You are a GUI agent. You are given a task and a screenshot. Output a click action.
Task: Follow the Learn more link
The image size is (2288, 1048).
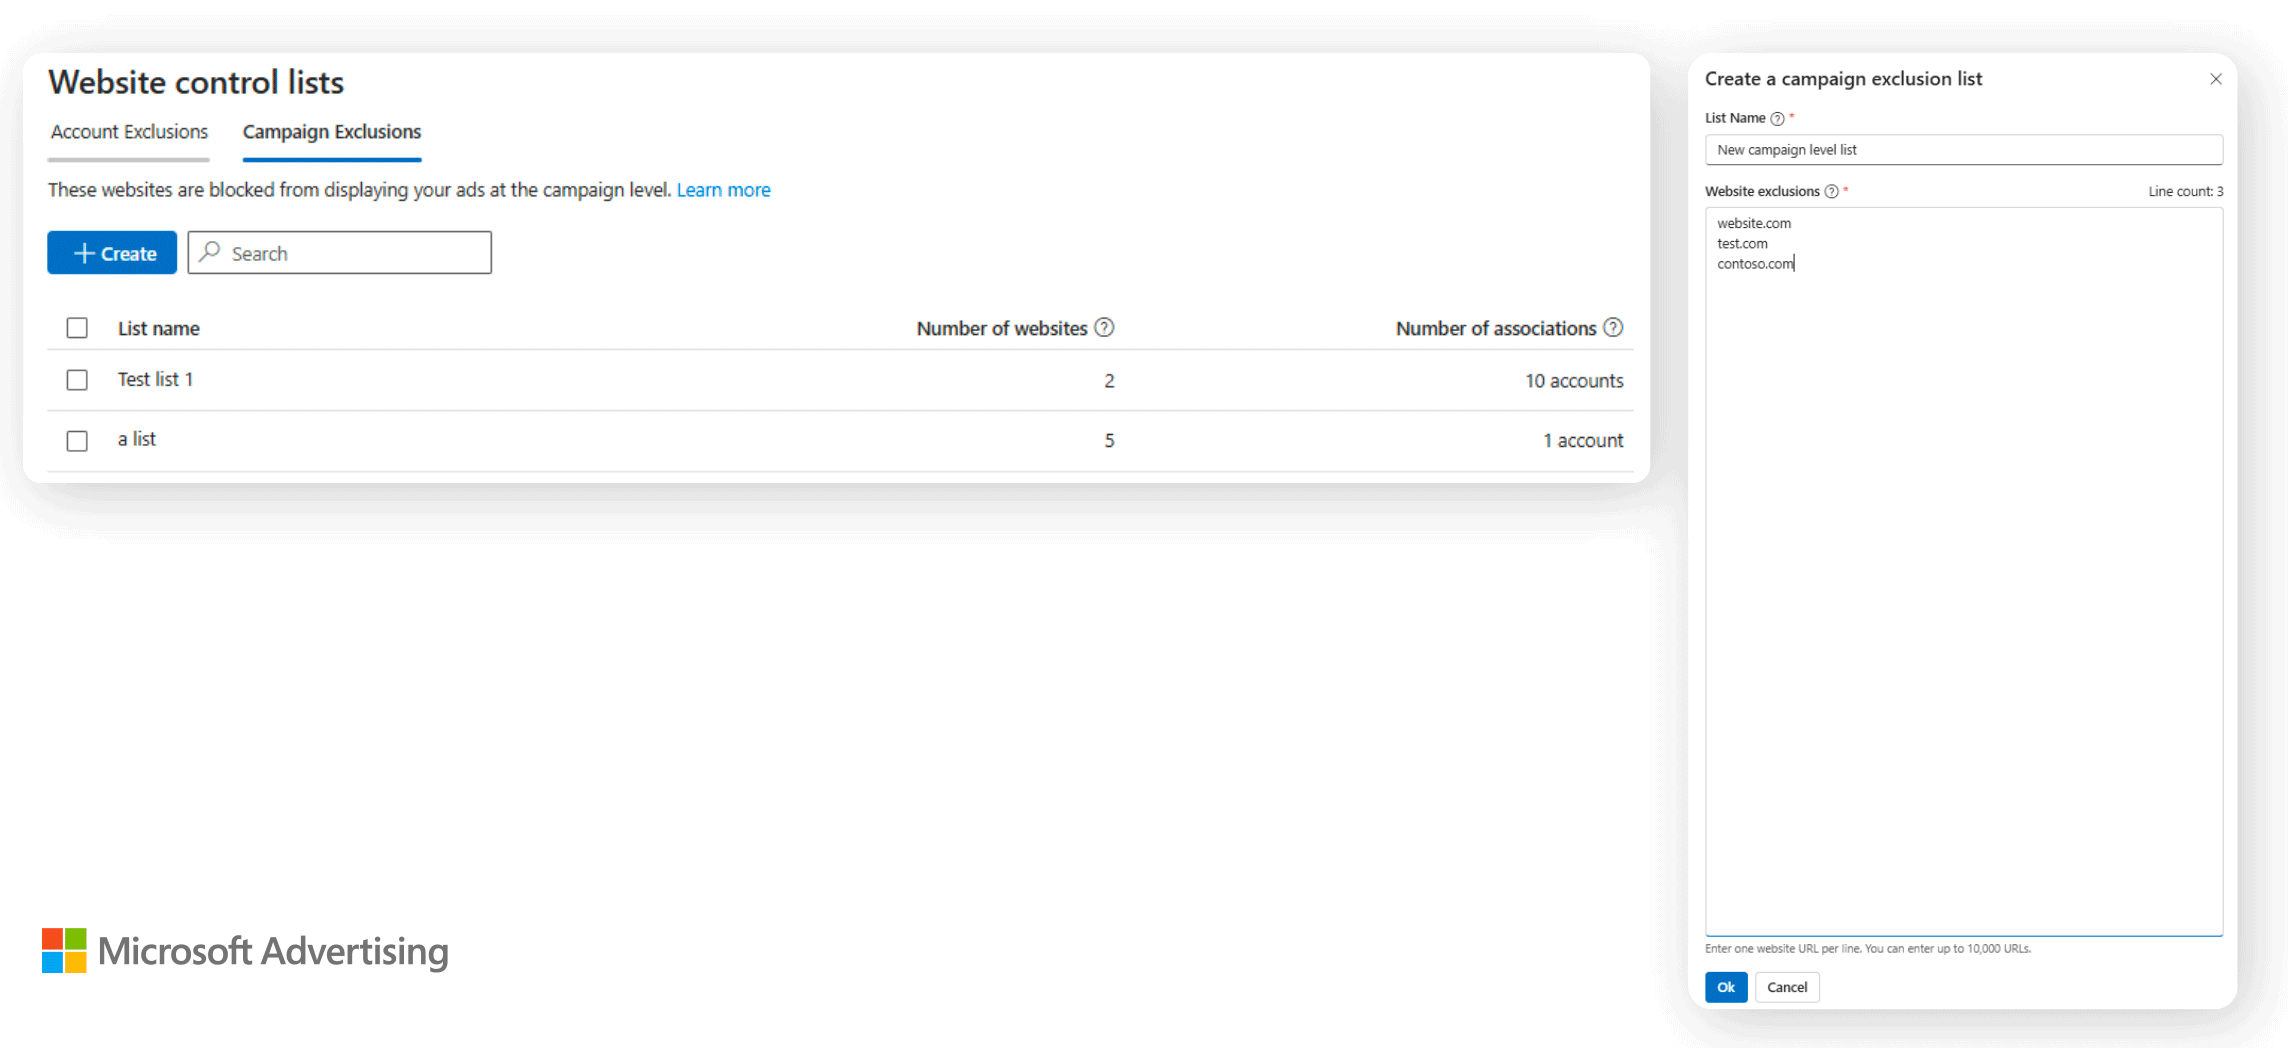click(723, 190)
